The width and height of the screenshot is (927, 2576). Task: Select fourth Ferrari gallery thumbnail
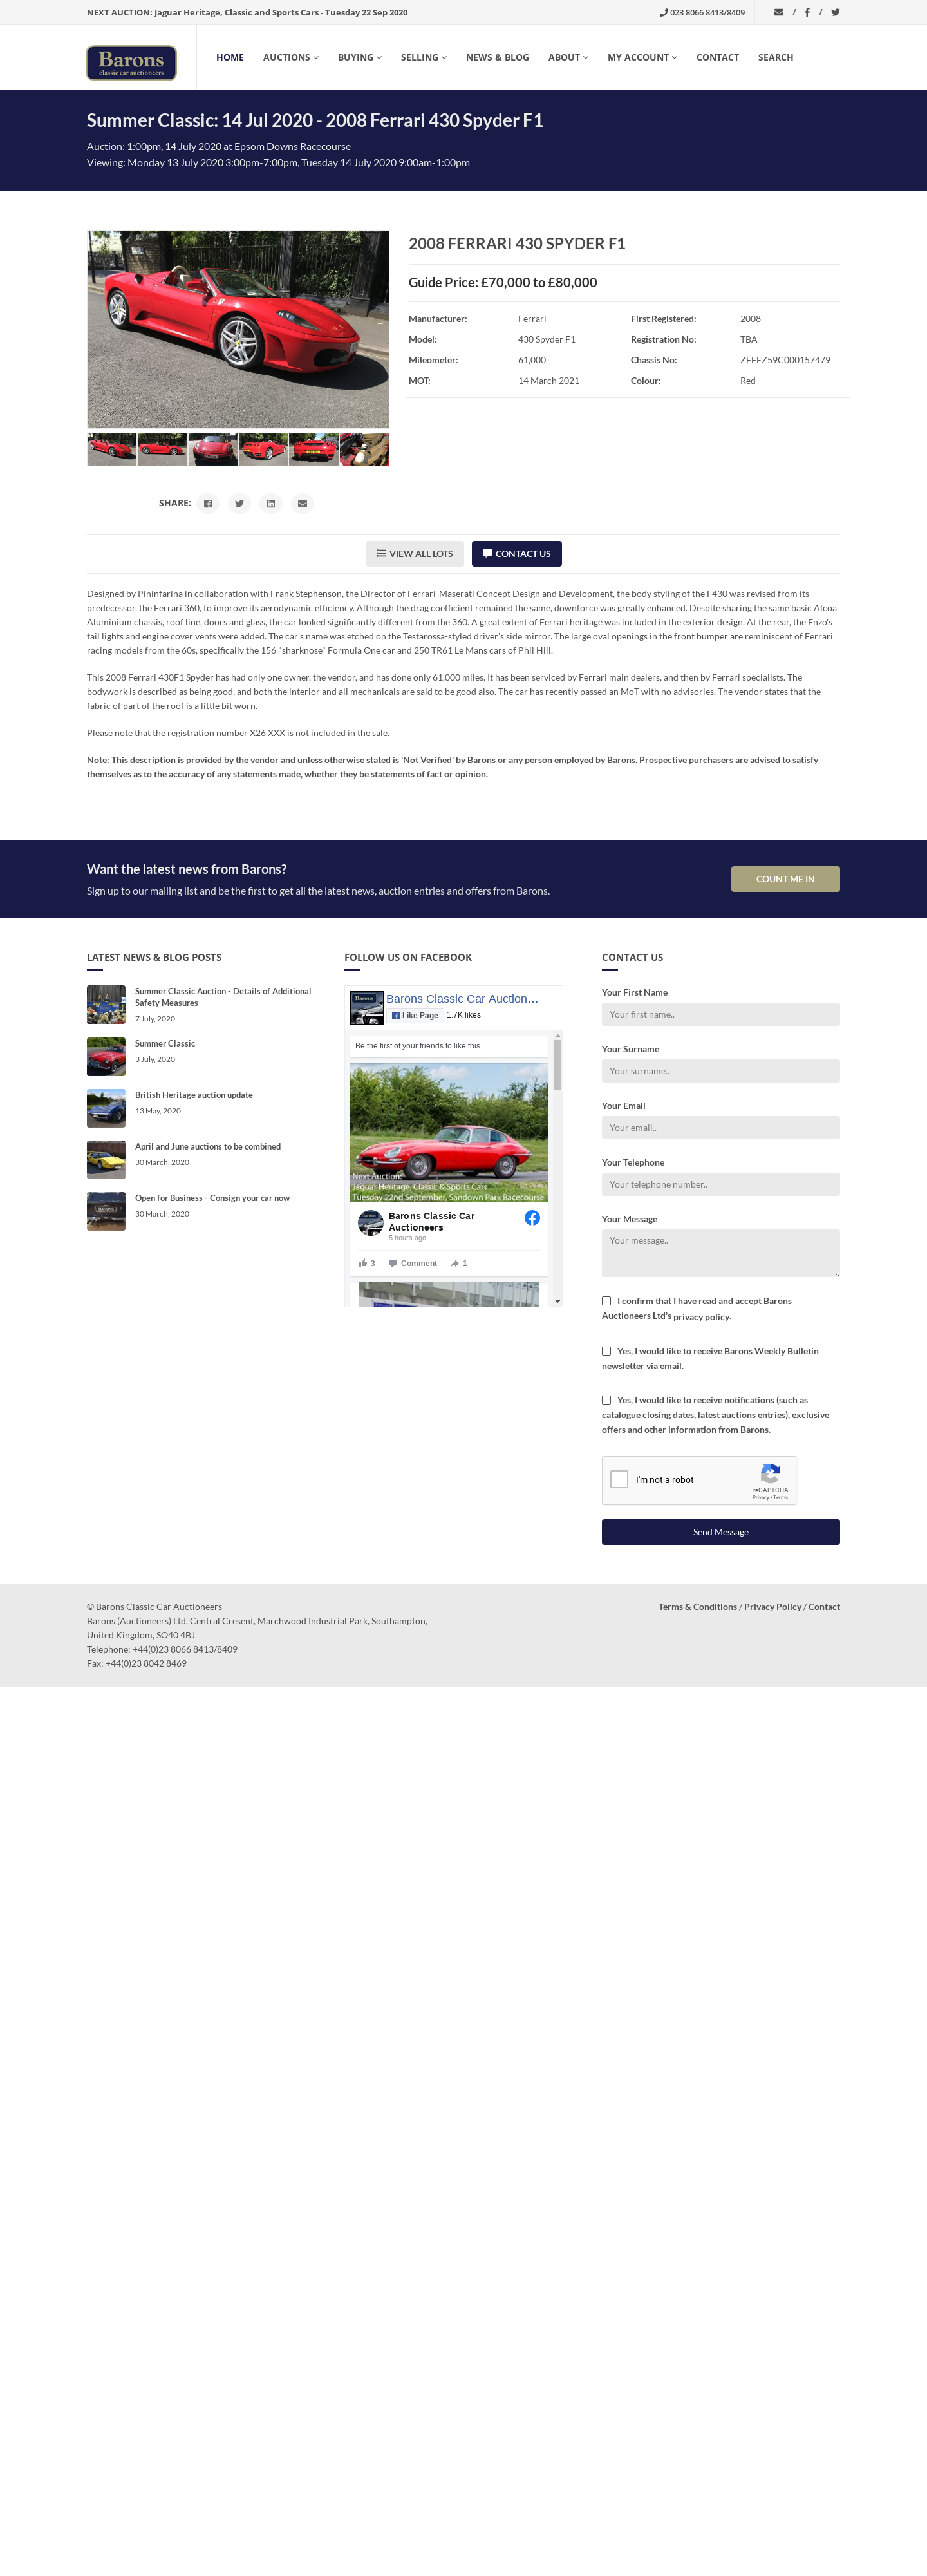point(263,449)
